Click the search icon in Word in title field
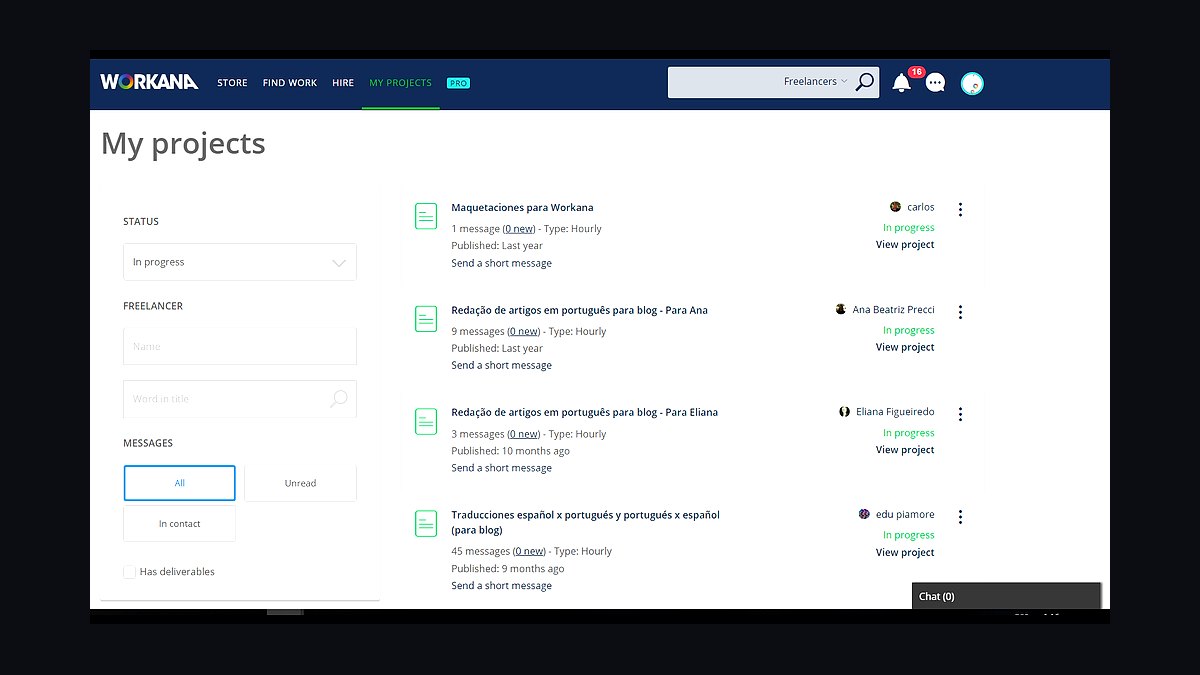The width and height of the screenshot is (1200, 675). pos(339,398)
